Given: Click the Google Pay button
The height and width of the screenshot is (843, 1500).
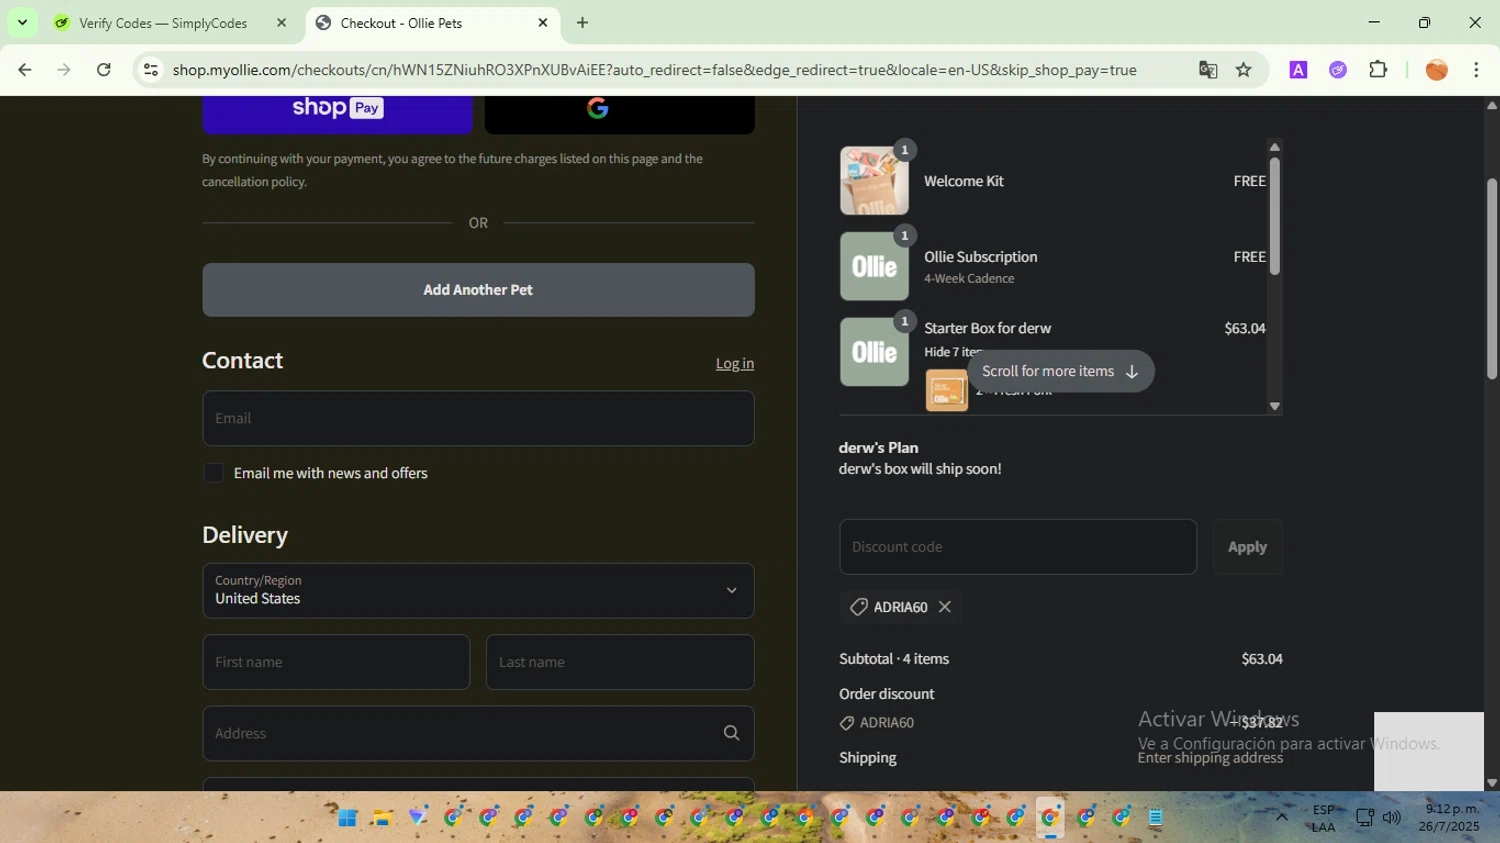Looking at the screenshot, I should pyautogui.click(x=619, y=112).
